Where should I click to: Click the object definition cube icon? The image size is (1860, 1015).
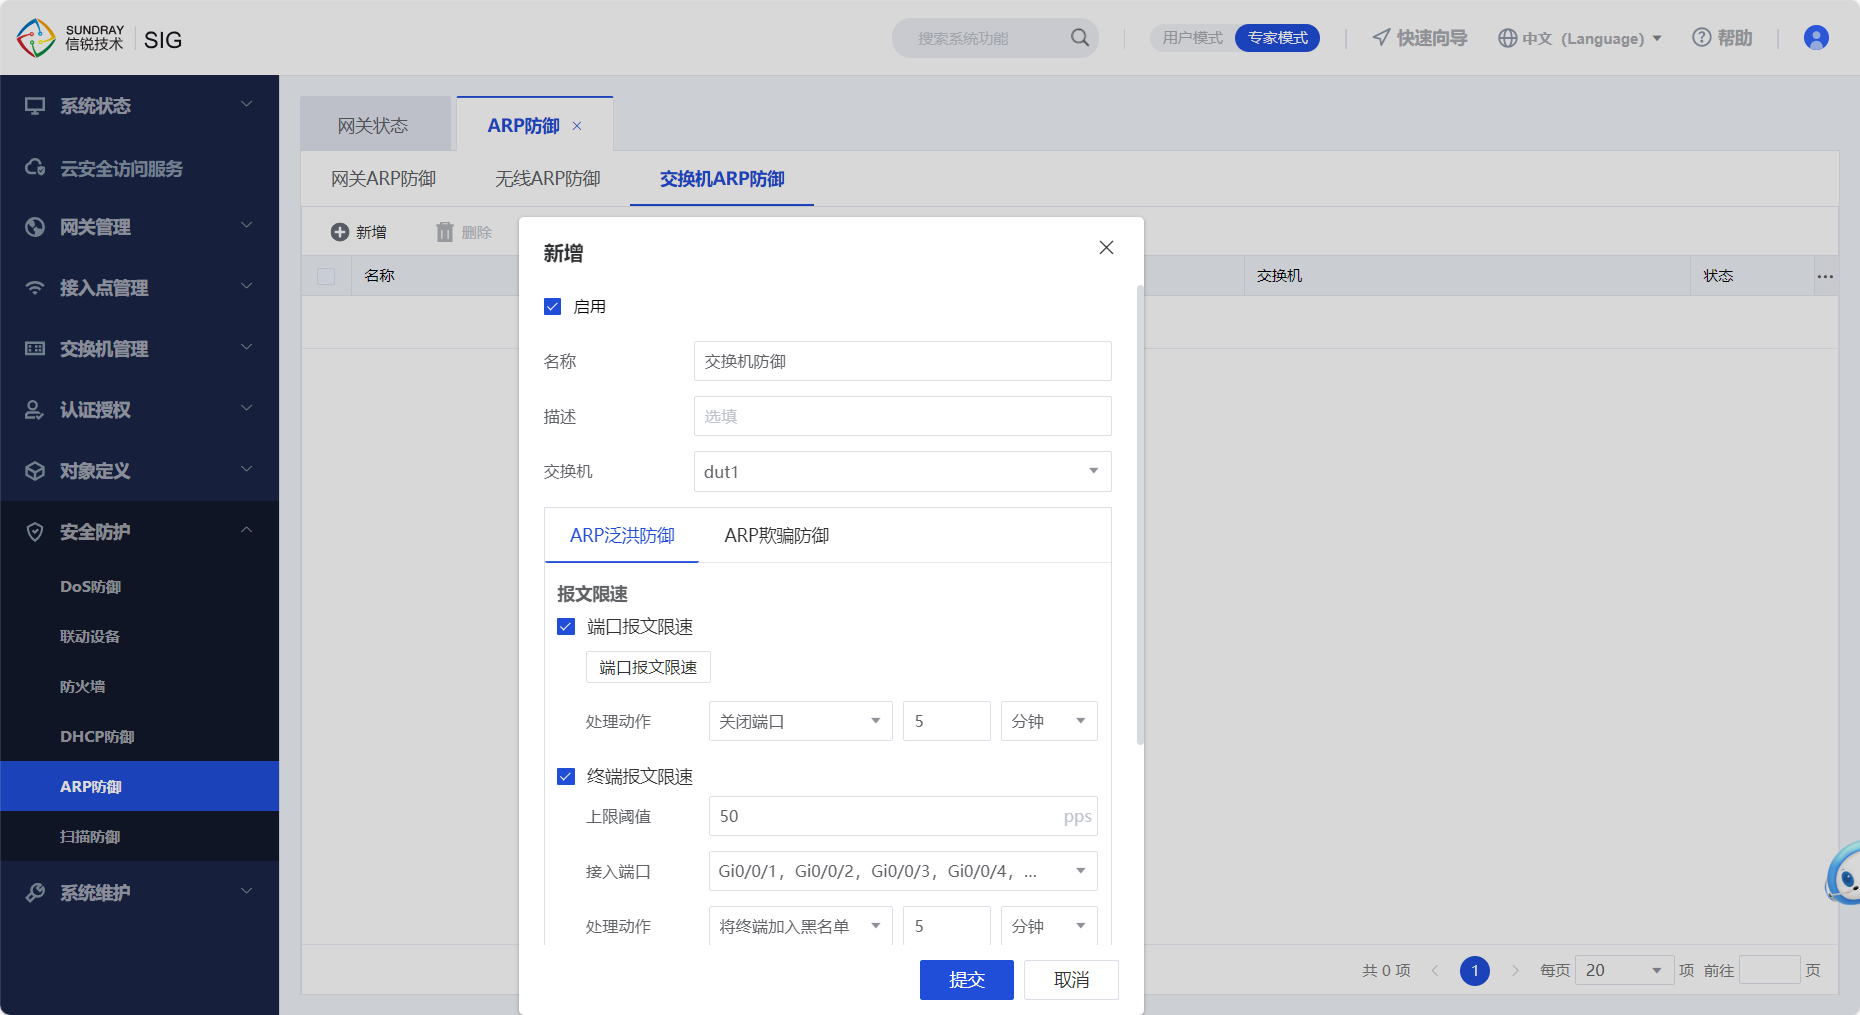tap(35, 471)
